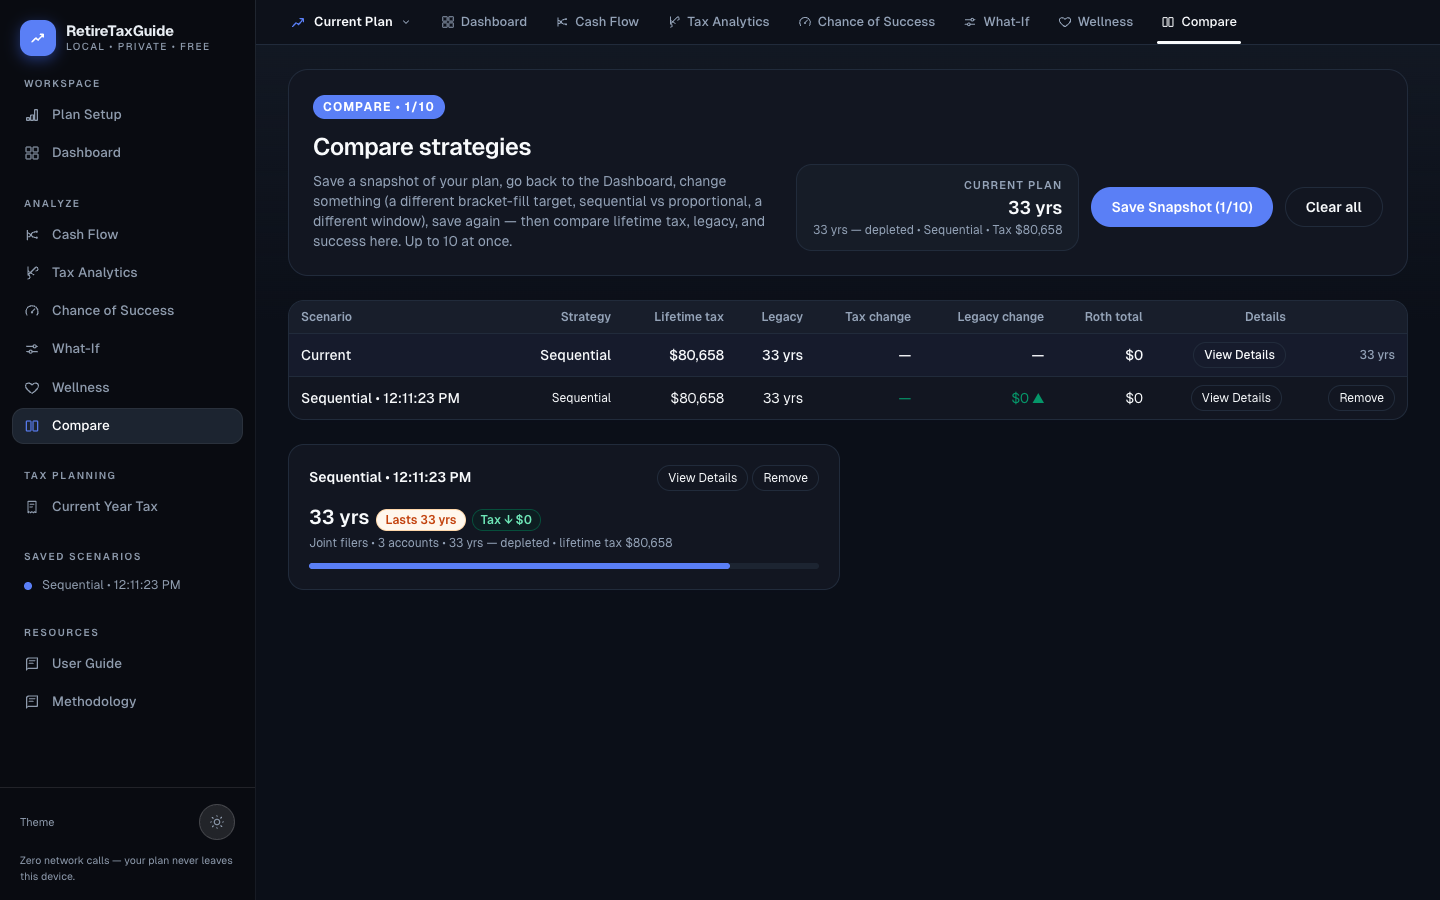Click the Current Plan summary card
The image size is (1440, 900).
(937, 207)
